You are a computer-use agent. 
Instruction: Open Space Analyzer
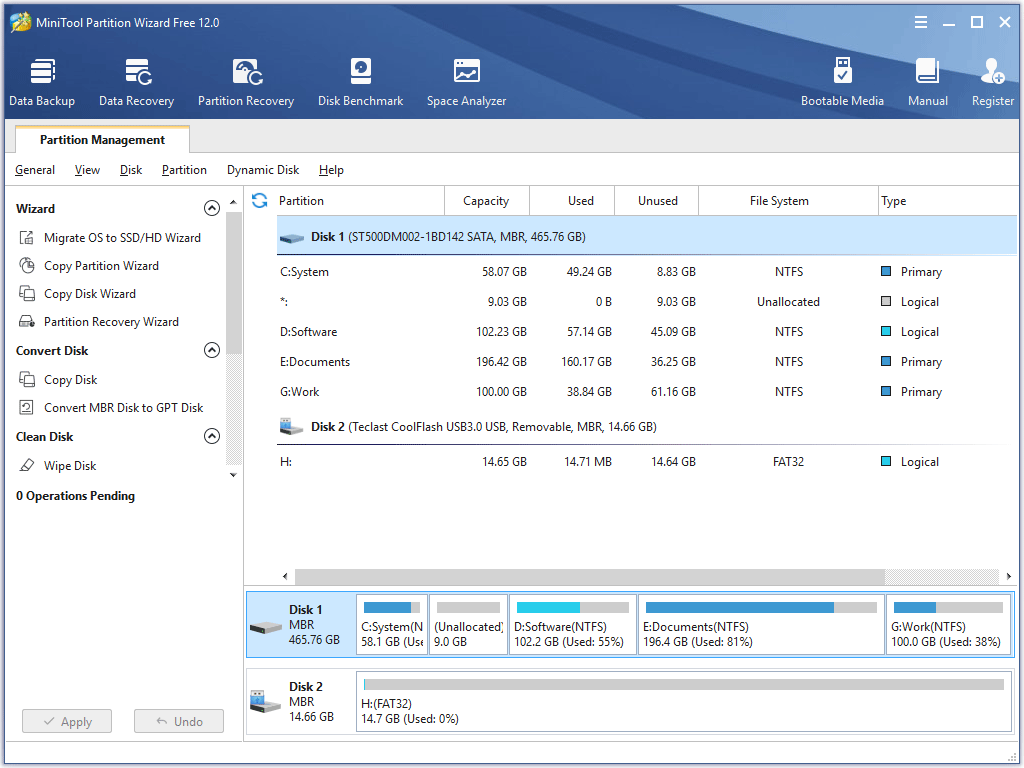click(466, 82)
